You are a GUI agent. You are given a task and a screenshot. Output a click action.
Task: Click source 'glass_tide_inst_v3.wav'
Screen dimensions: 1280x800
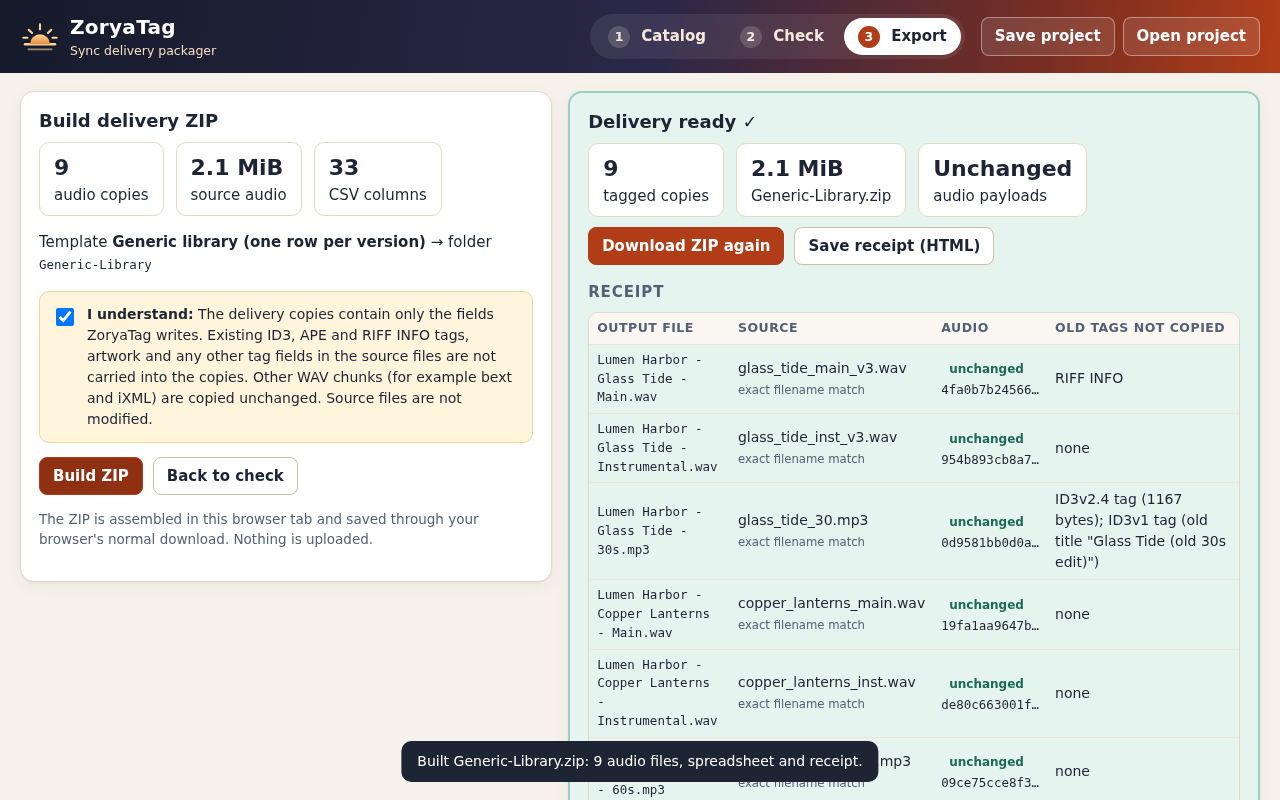click(817, 437)
